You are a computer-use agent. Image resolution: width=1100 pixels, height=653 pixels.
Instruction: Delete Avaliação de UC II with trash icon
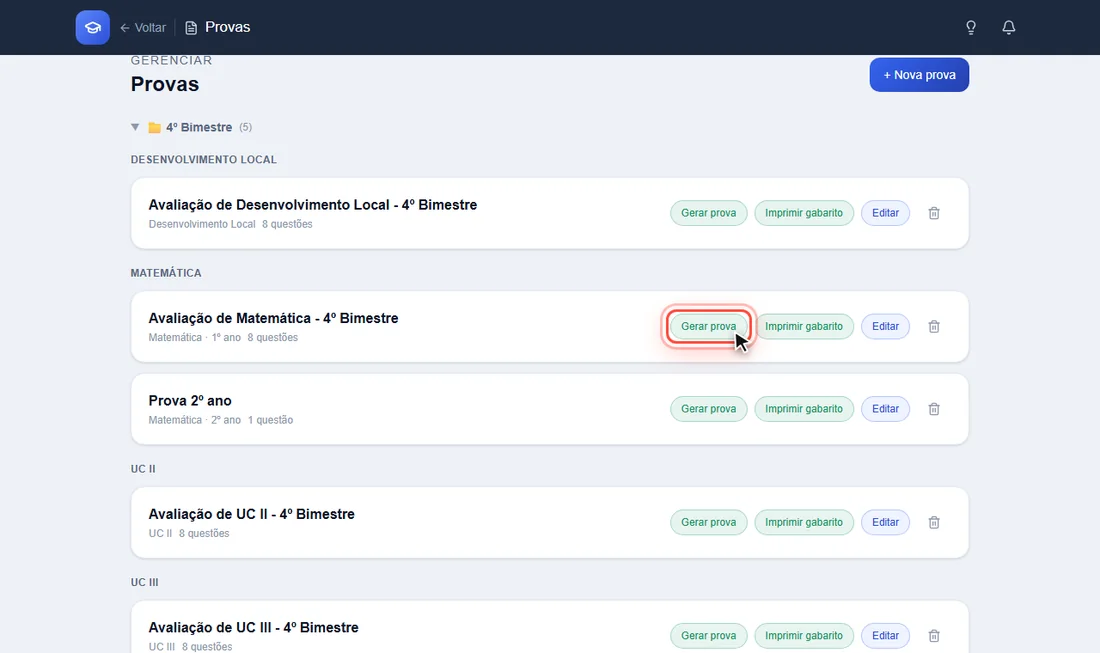[934, 523]
